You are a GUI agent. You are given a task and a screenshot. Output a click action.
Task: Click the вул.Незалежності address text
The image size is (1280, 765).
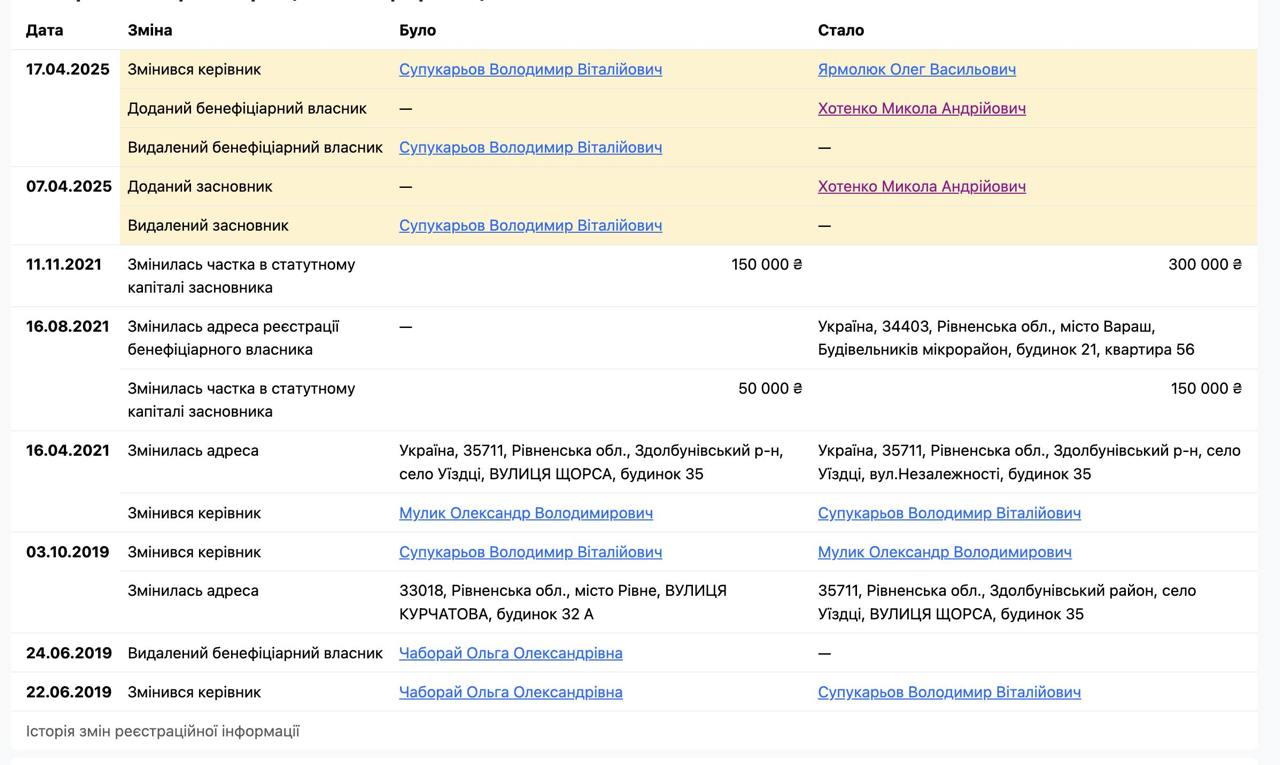(x=1029, y=462)
